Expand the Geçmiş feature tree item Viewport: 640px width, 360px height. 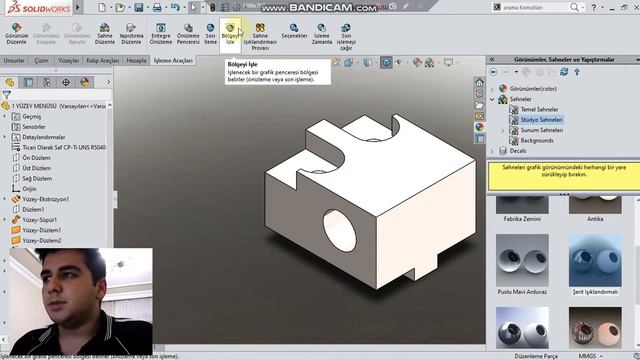4,116
